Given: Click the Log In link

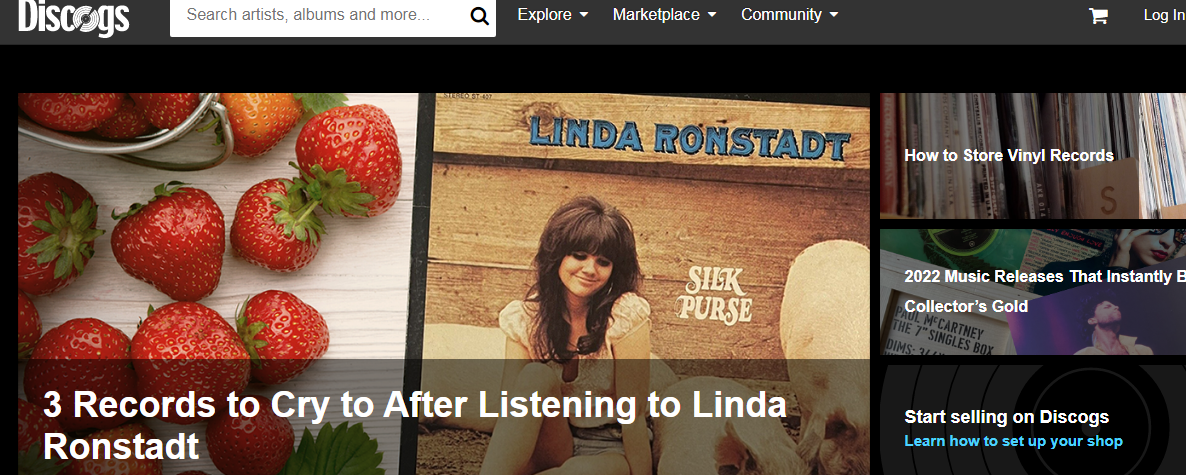Looking at the screenshot, I should [1164, 15].
